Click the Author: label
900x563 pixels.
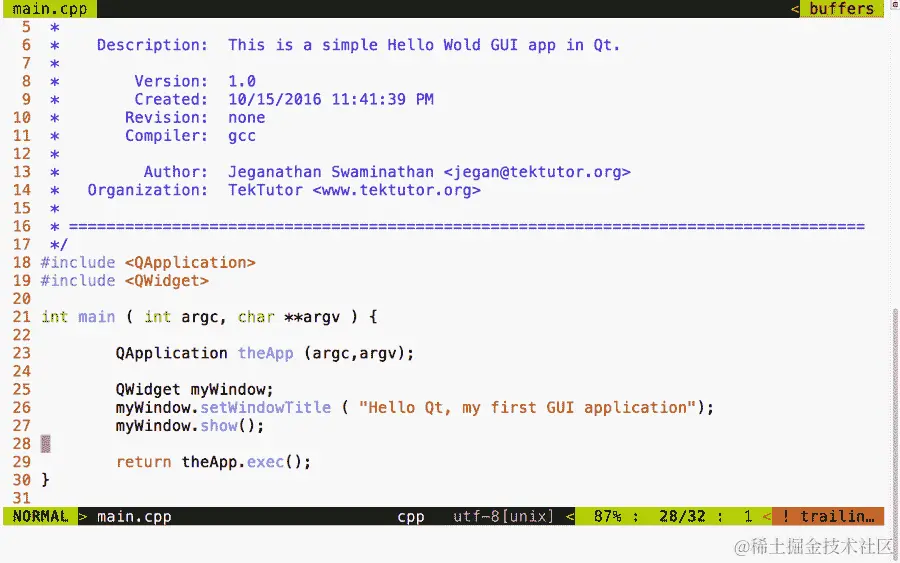point(176,172)
